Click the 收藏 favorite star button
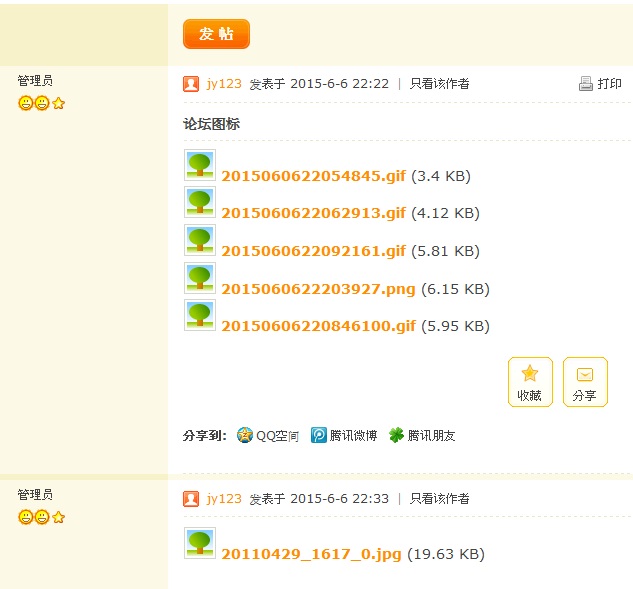Screen dimensions: 633x589 530,382
